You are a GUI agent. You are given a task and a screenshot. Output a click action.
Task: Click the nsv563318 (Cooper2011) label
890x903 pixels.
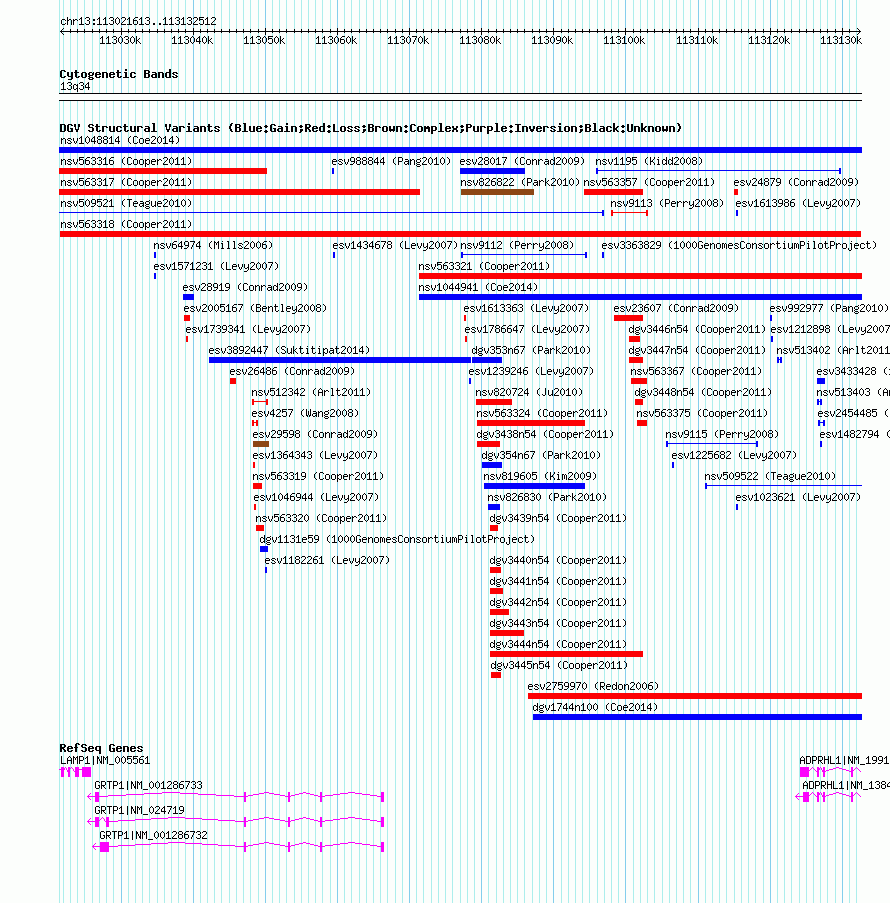coord(126,225)
